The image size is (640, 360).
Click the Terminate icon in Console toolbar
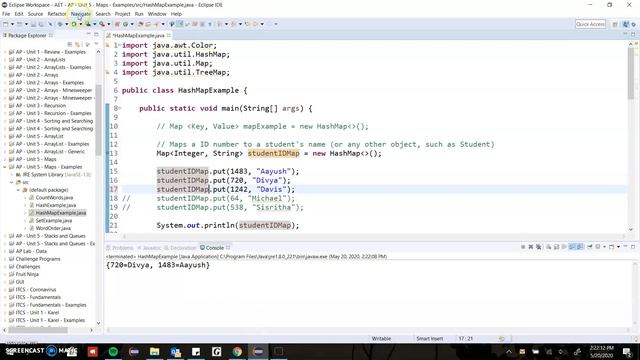[x=523, y=247]
